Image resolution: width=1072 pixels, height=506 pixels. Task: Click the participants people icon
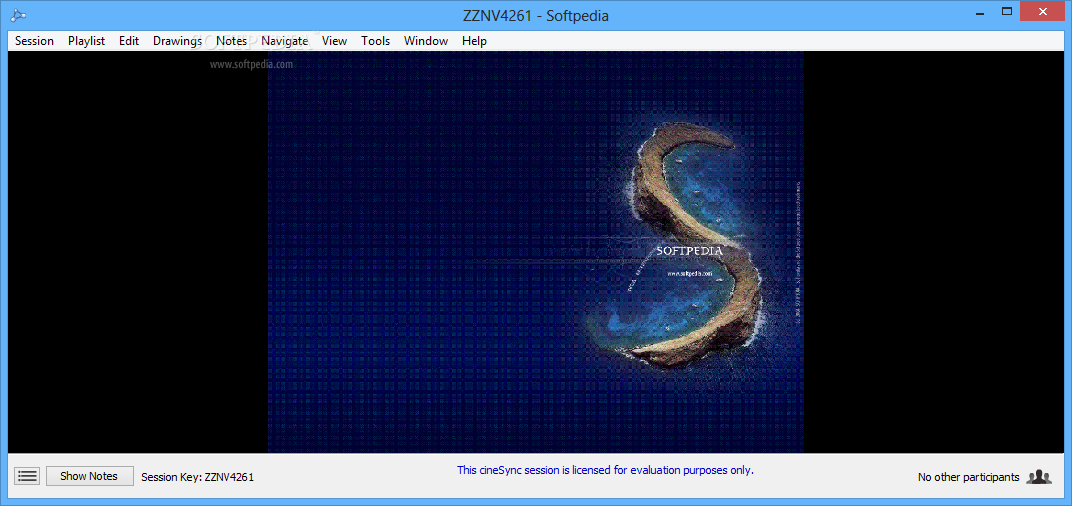click(x=1038, y=477)
